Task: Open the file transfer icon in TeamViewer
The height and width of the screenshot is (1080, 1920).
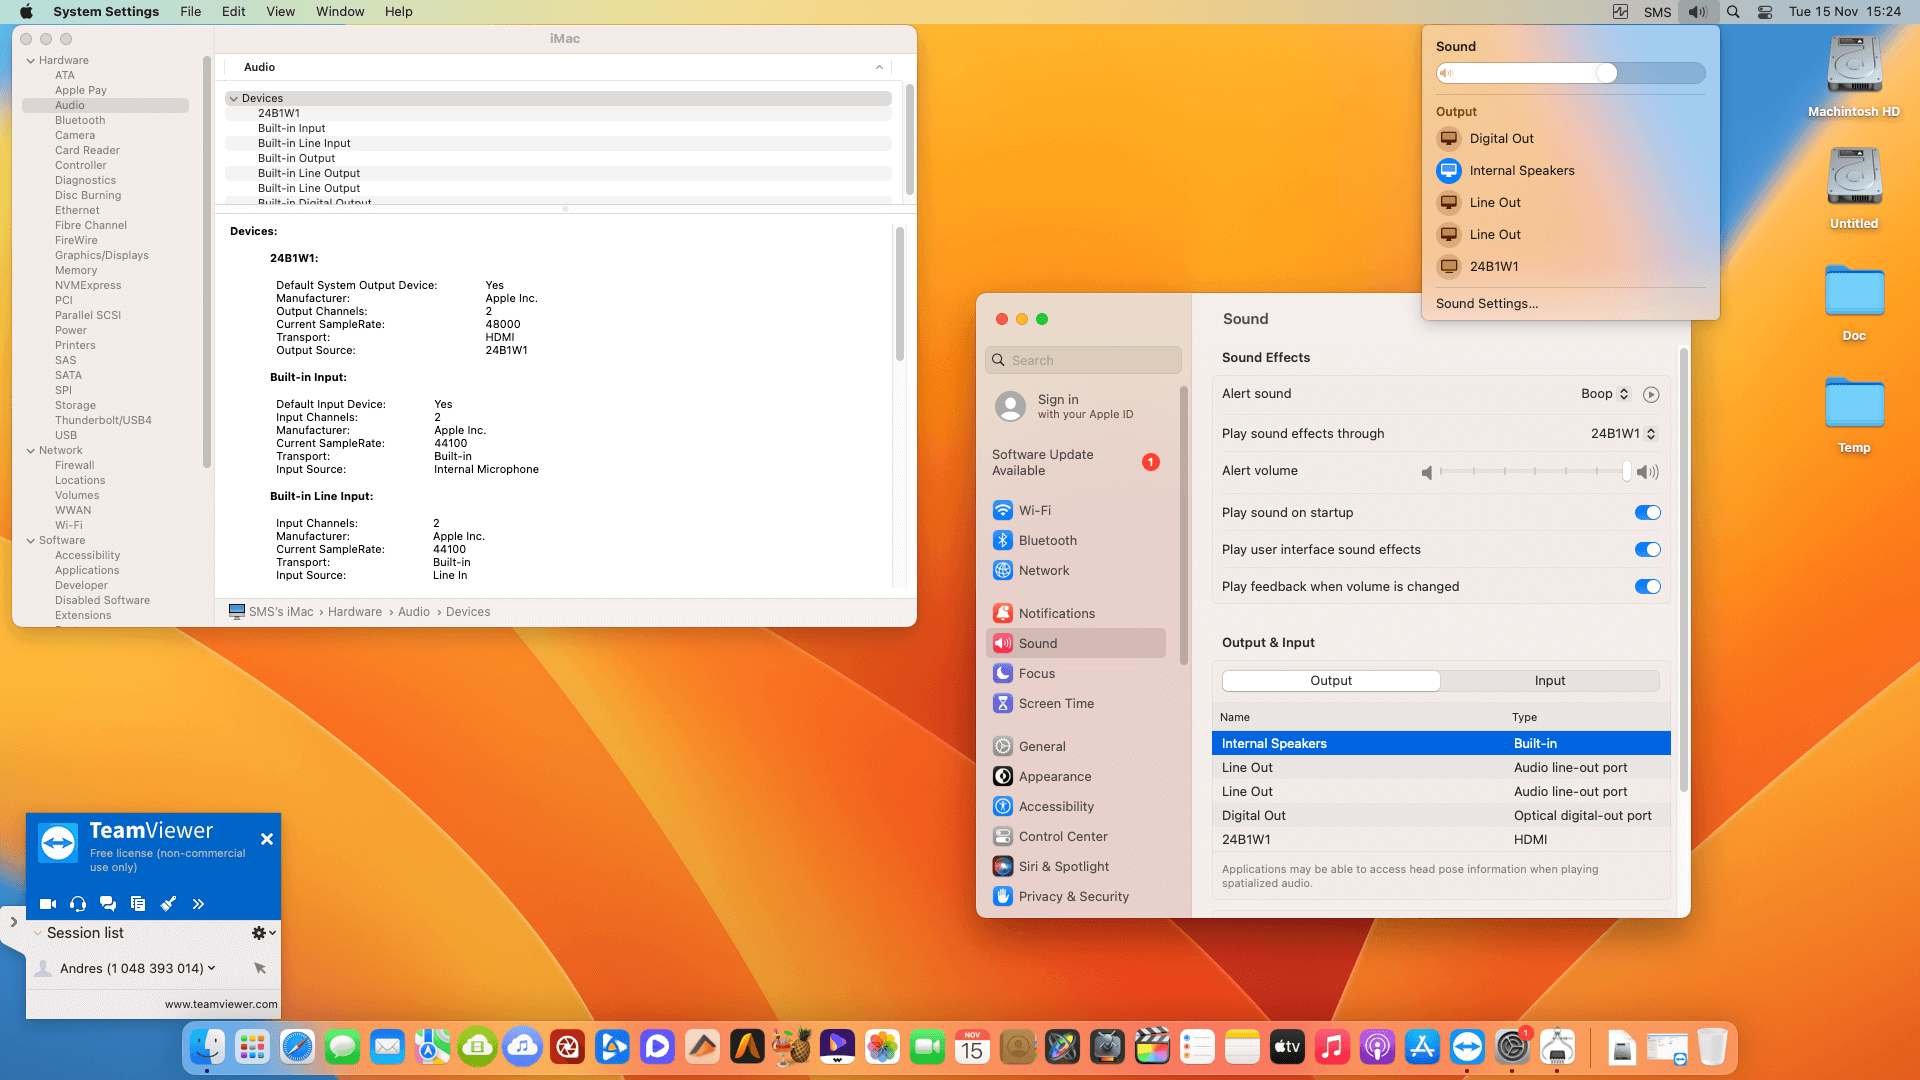Action: pyautogui.click(x=138, y=904)
